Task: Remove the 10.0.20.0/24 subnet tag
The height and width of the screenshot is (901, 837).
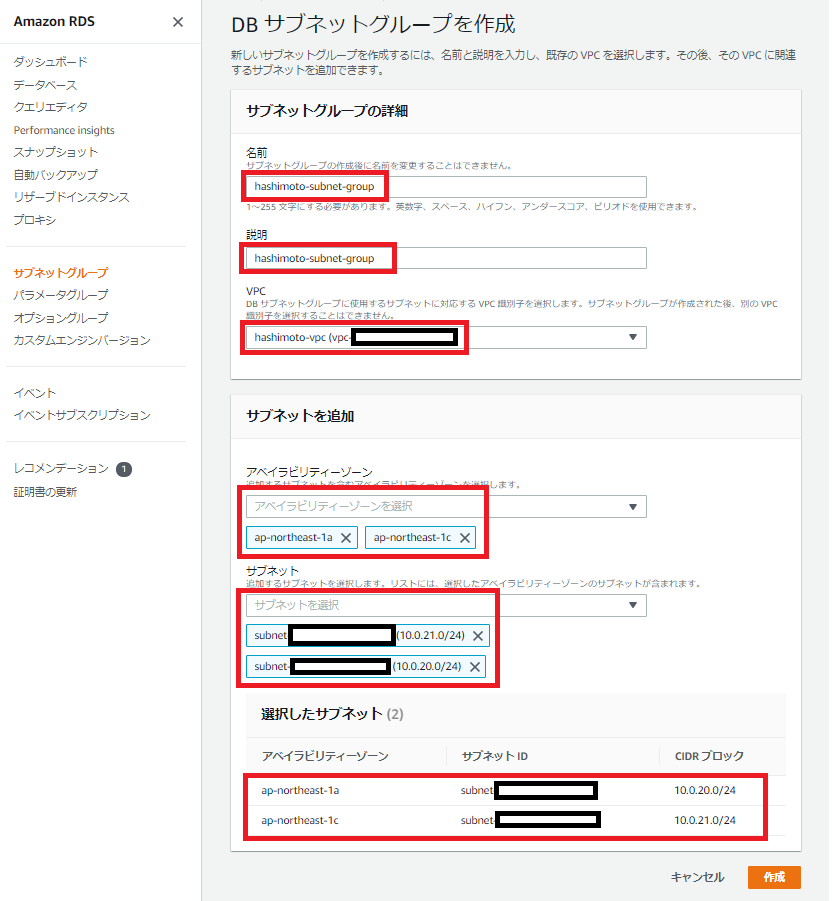Action: (x=475, y=667)
